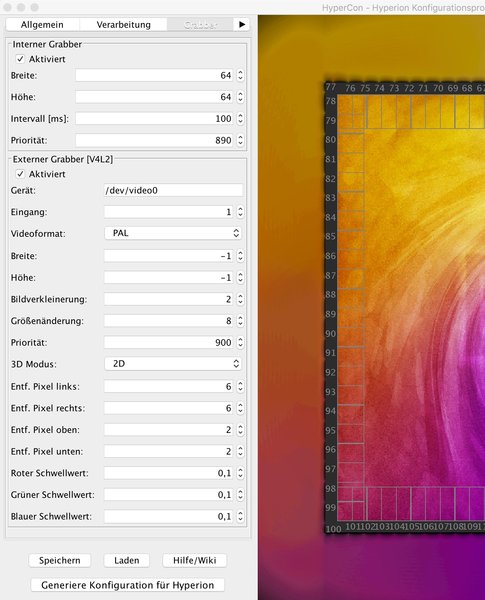
Task: Show more tabs with the right arrow
Action: 242,24
